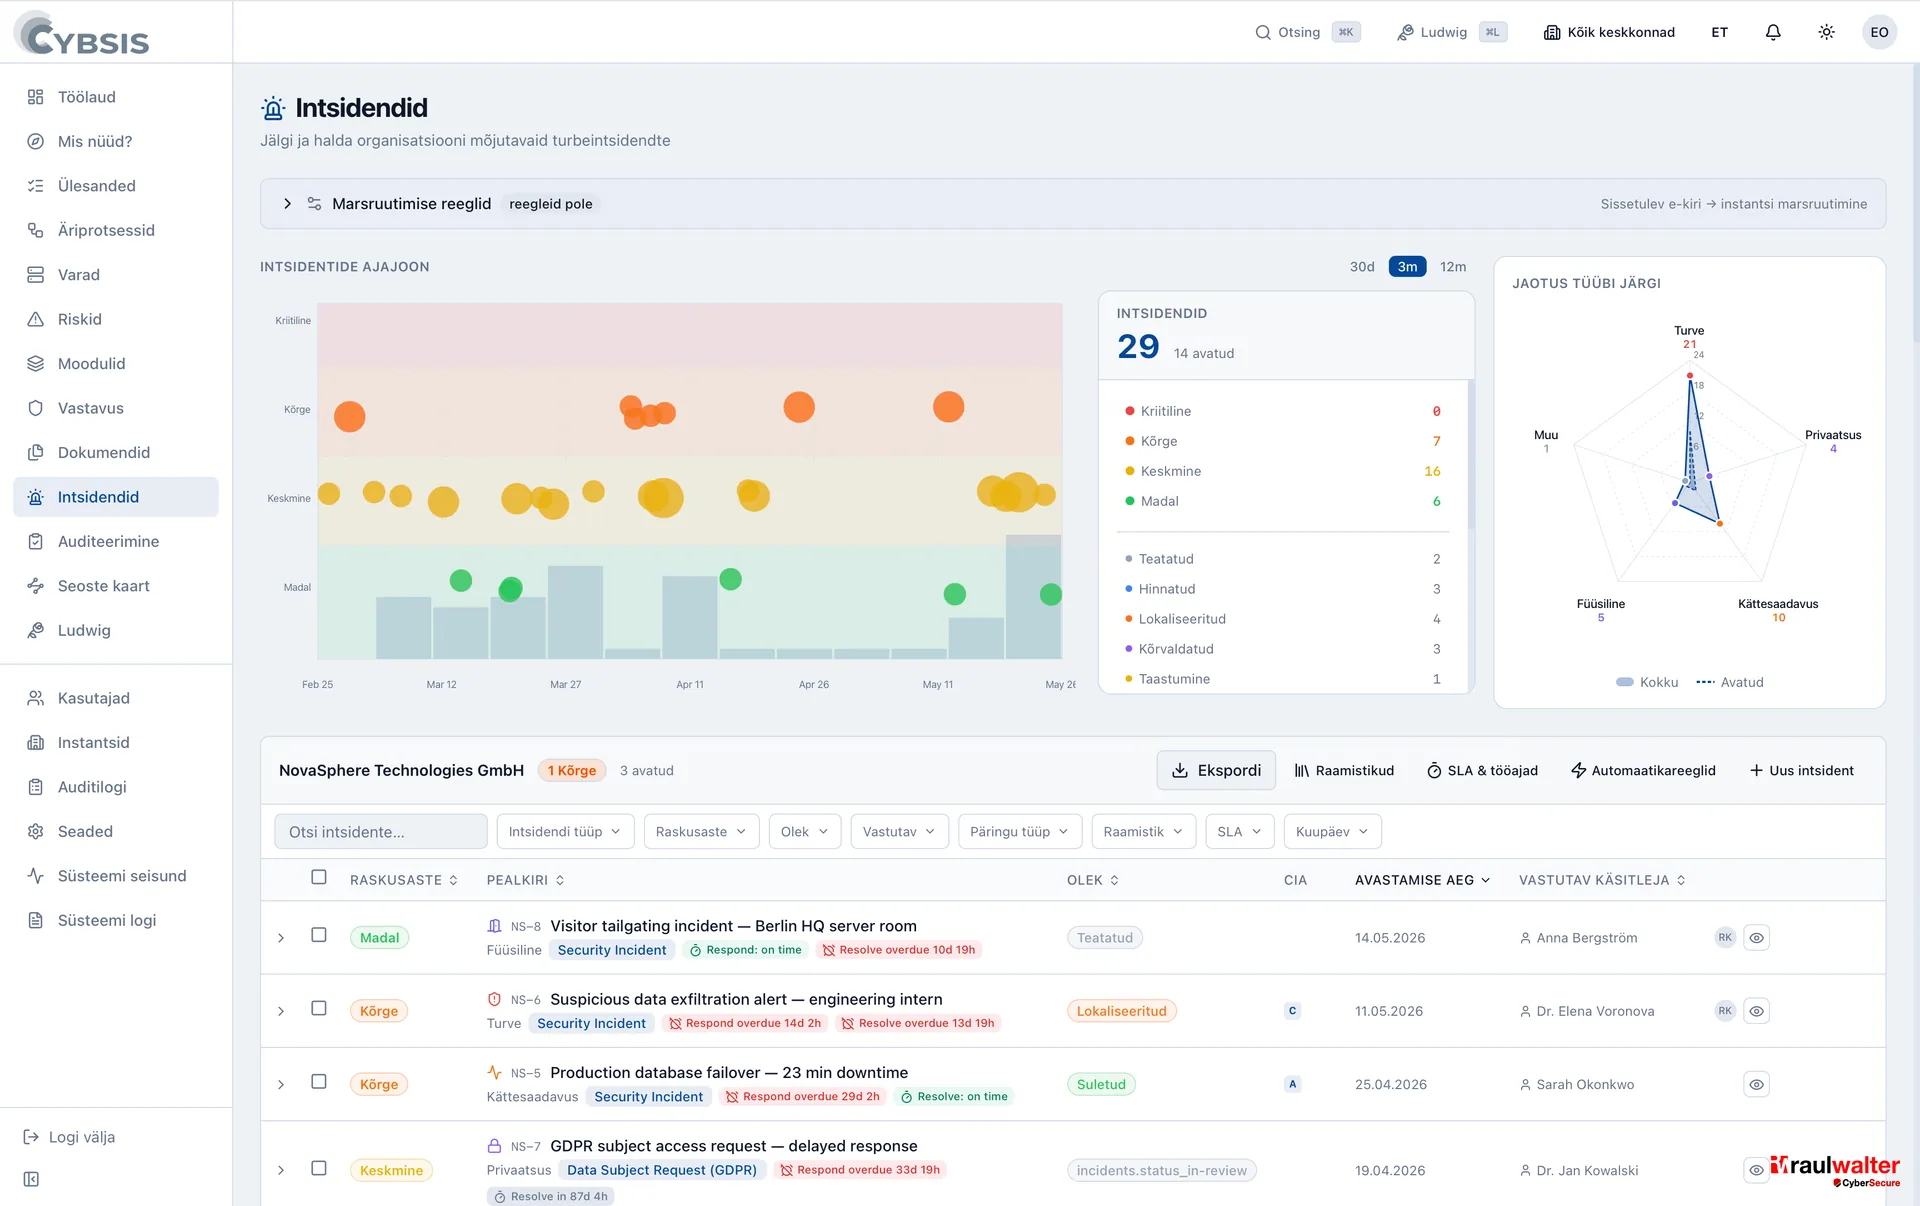Toggle eye icon on NS-6 row
Screen dimensions: 1920x1206
point(1757,1011)
